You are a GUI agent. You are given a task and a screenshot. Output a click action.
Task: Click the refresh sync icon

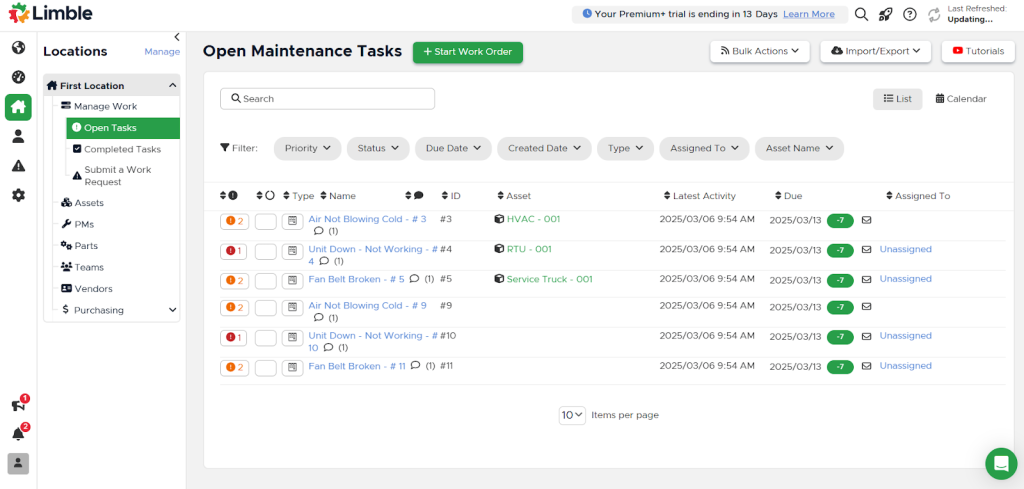click(934, 14)
